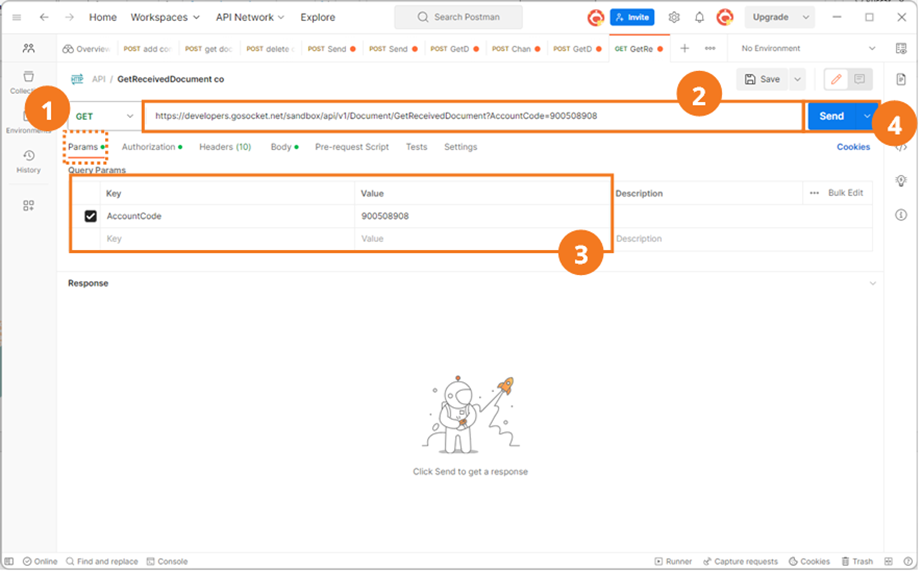Screen dimensions: 922x572
Task: Switch to the Headers (10) tab
Action: pos(225,147)
